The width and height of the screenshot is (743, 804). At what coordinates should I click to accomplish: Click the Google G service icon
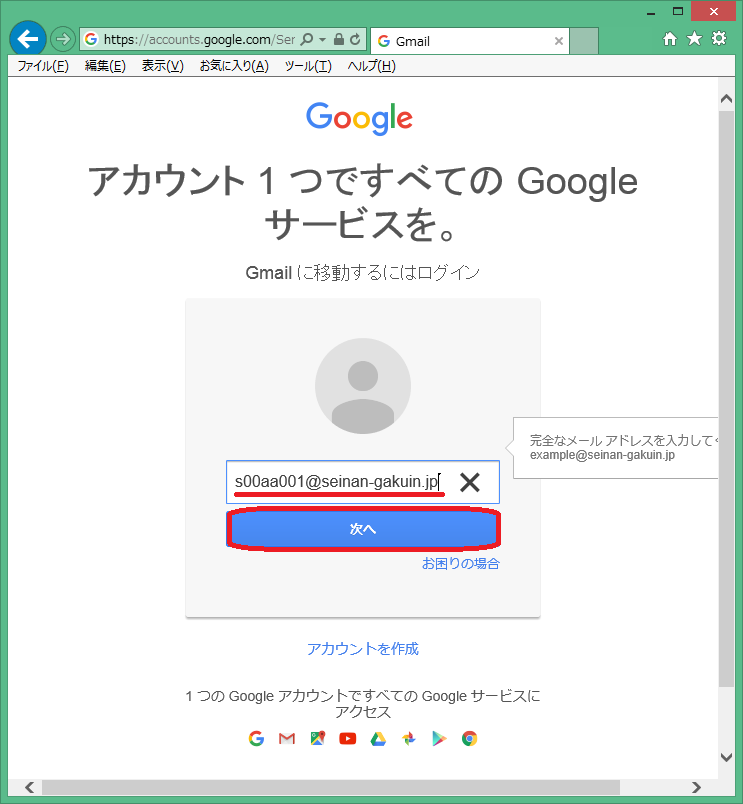click(x=256, y=738)
